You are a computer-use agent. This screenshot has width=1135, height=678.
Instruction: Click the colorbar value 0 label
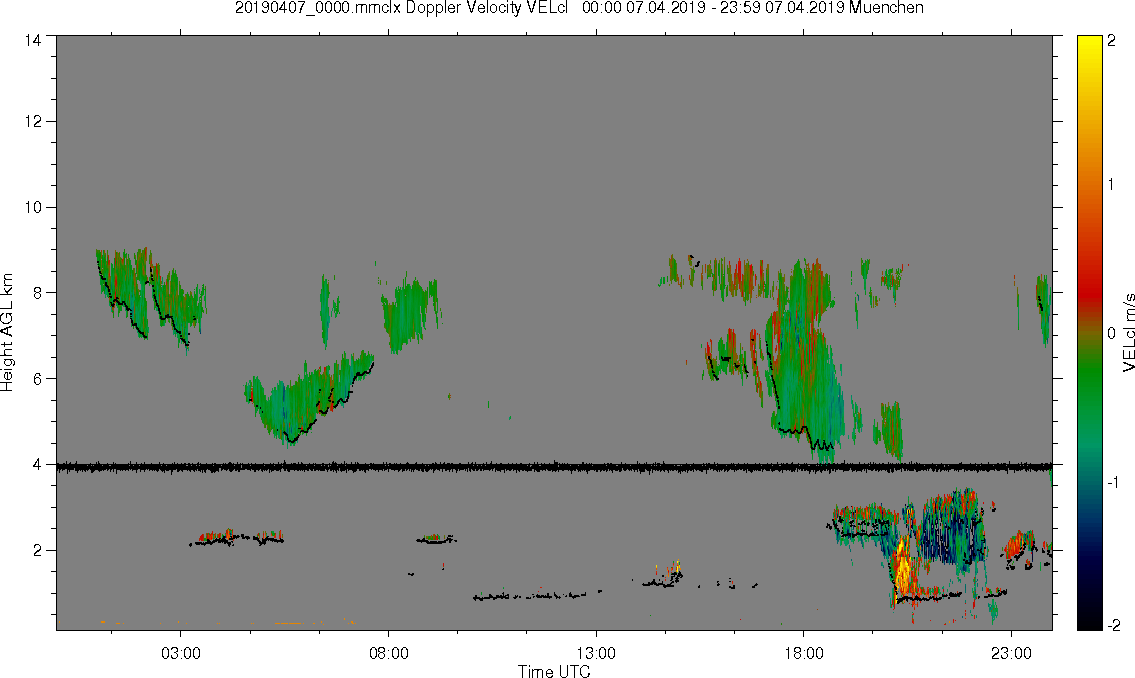point(1111,333)
